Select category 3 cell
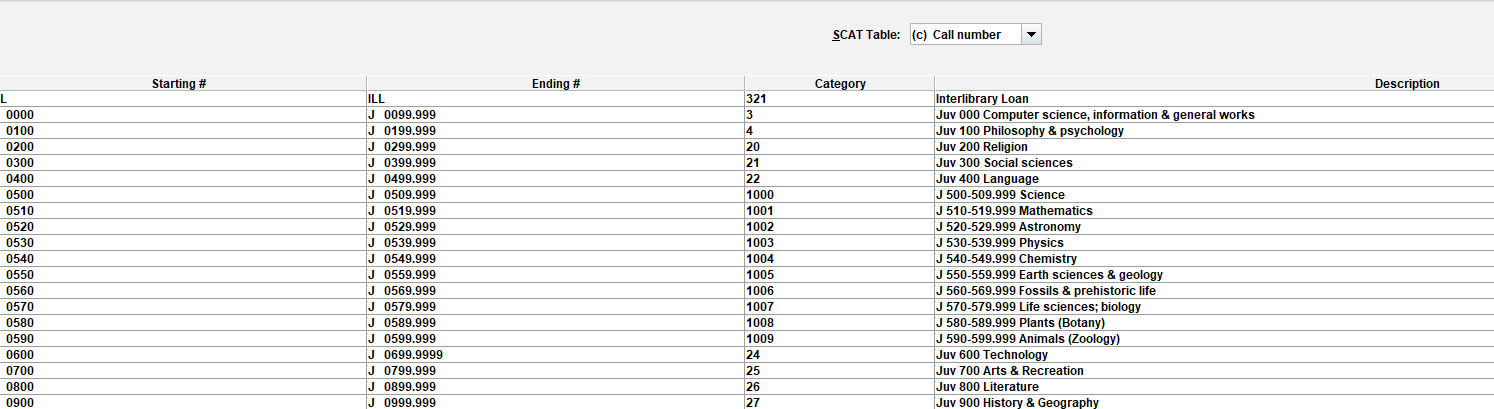The height and width of the screenshot is (409, 1494). click(840, 115)
